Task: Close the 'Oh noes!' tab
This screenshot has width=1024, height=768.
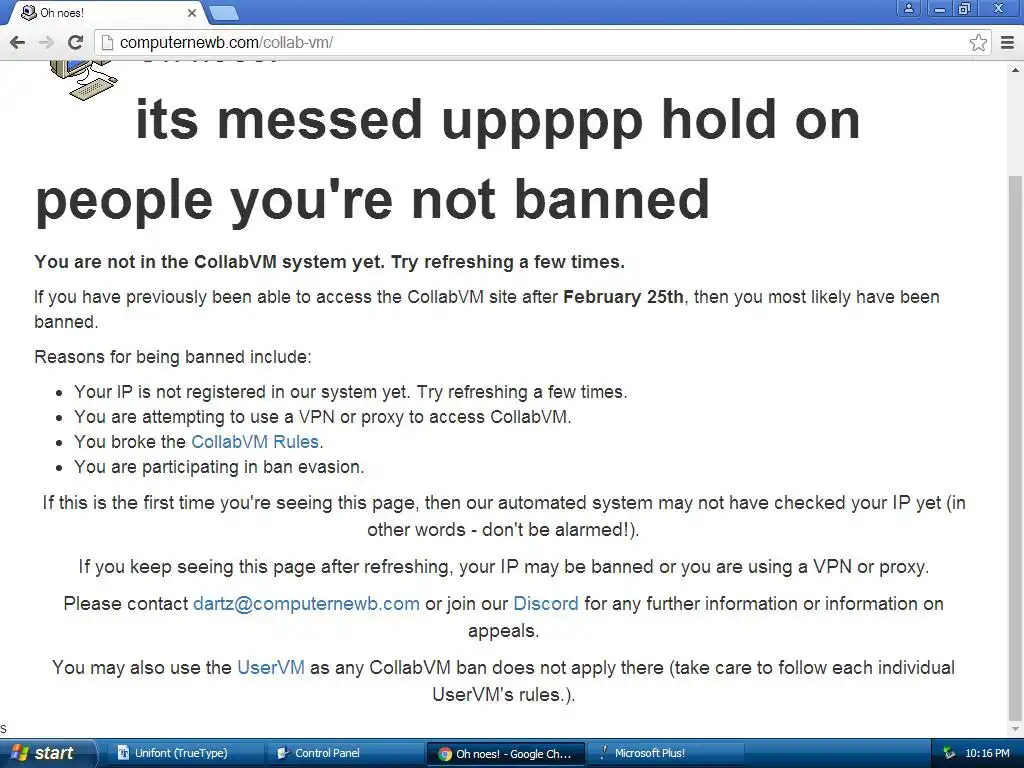Action: pyautogui.click(x=191, y=13)
